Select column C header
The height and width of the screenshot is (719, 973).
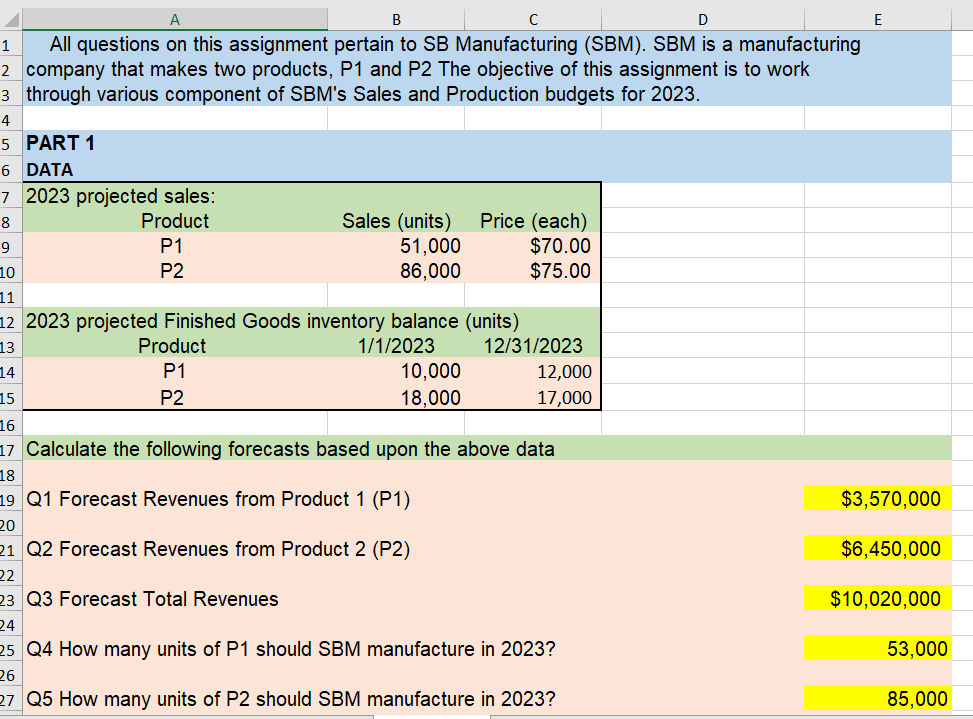pos(533,19)
